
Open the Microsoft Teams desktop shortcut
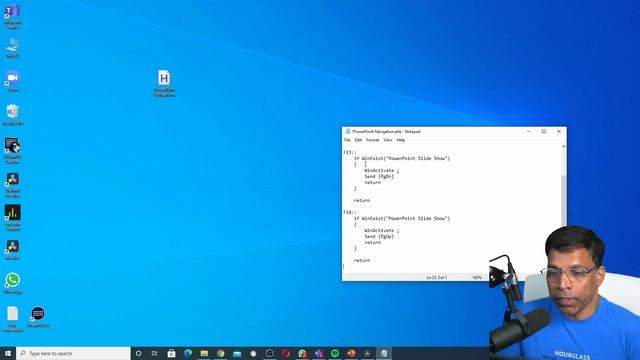12,16
